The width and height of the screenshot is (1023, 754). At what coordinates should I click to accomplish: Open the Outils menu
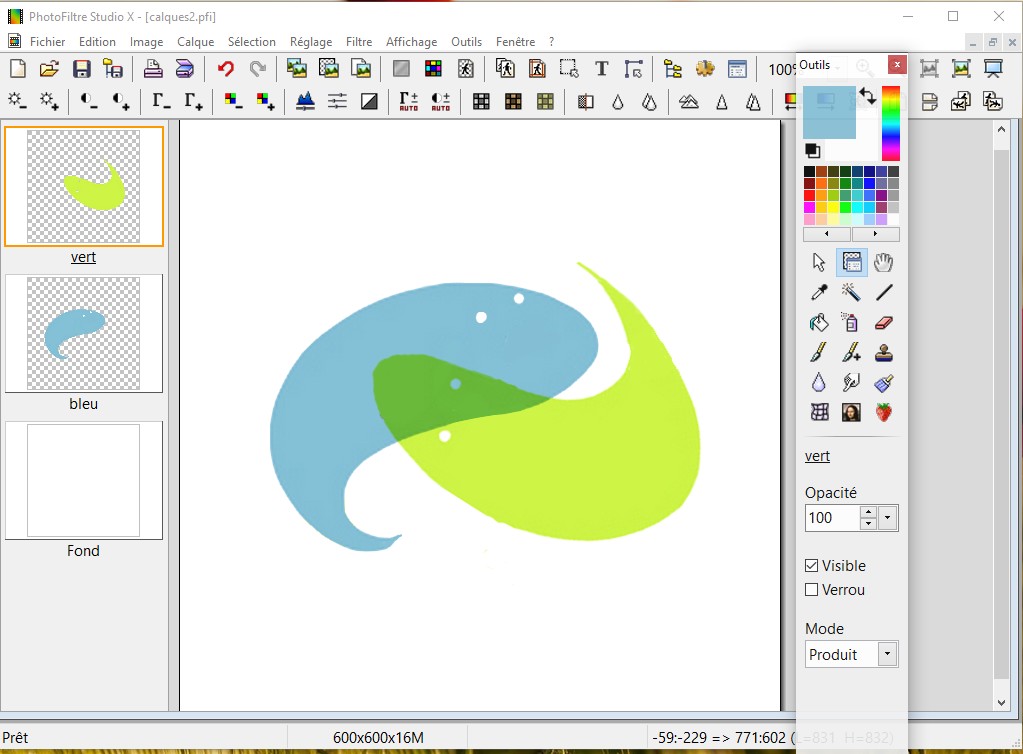[466, 42]
